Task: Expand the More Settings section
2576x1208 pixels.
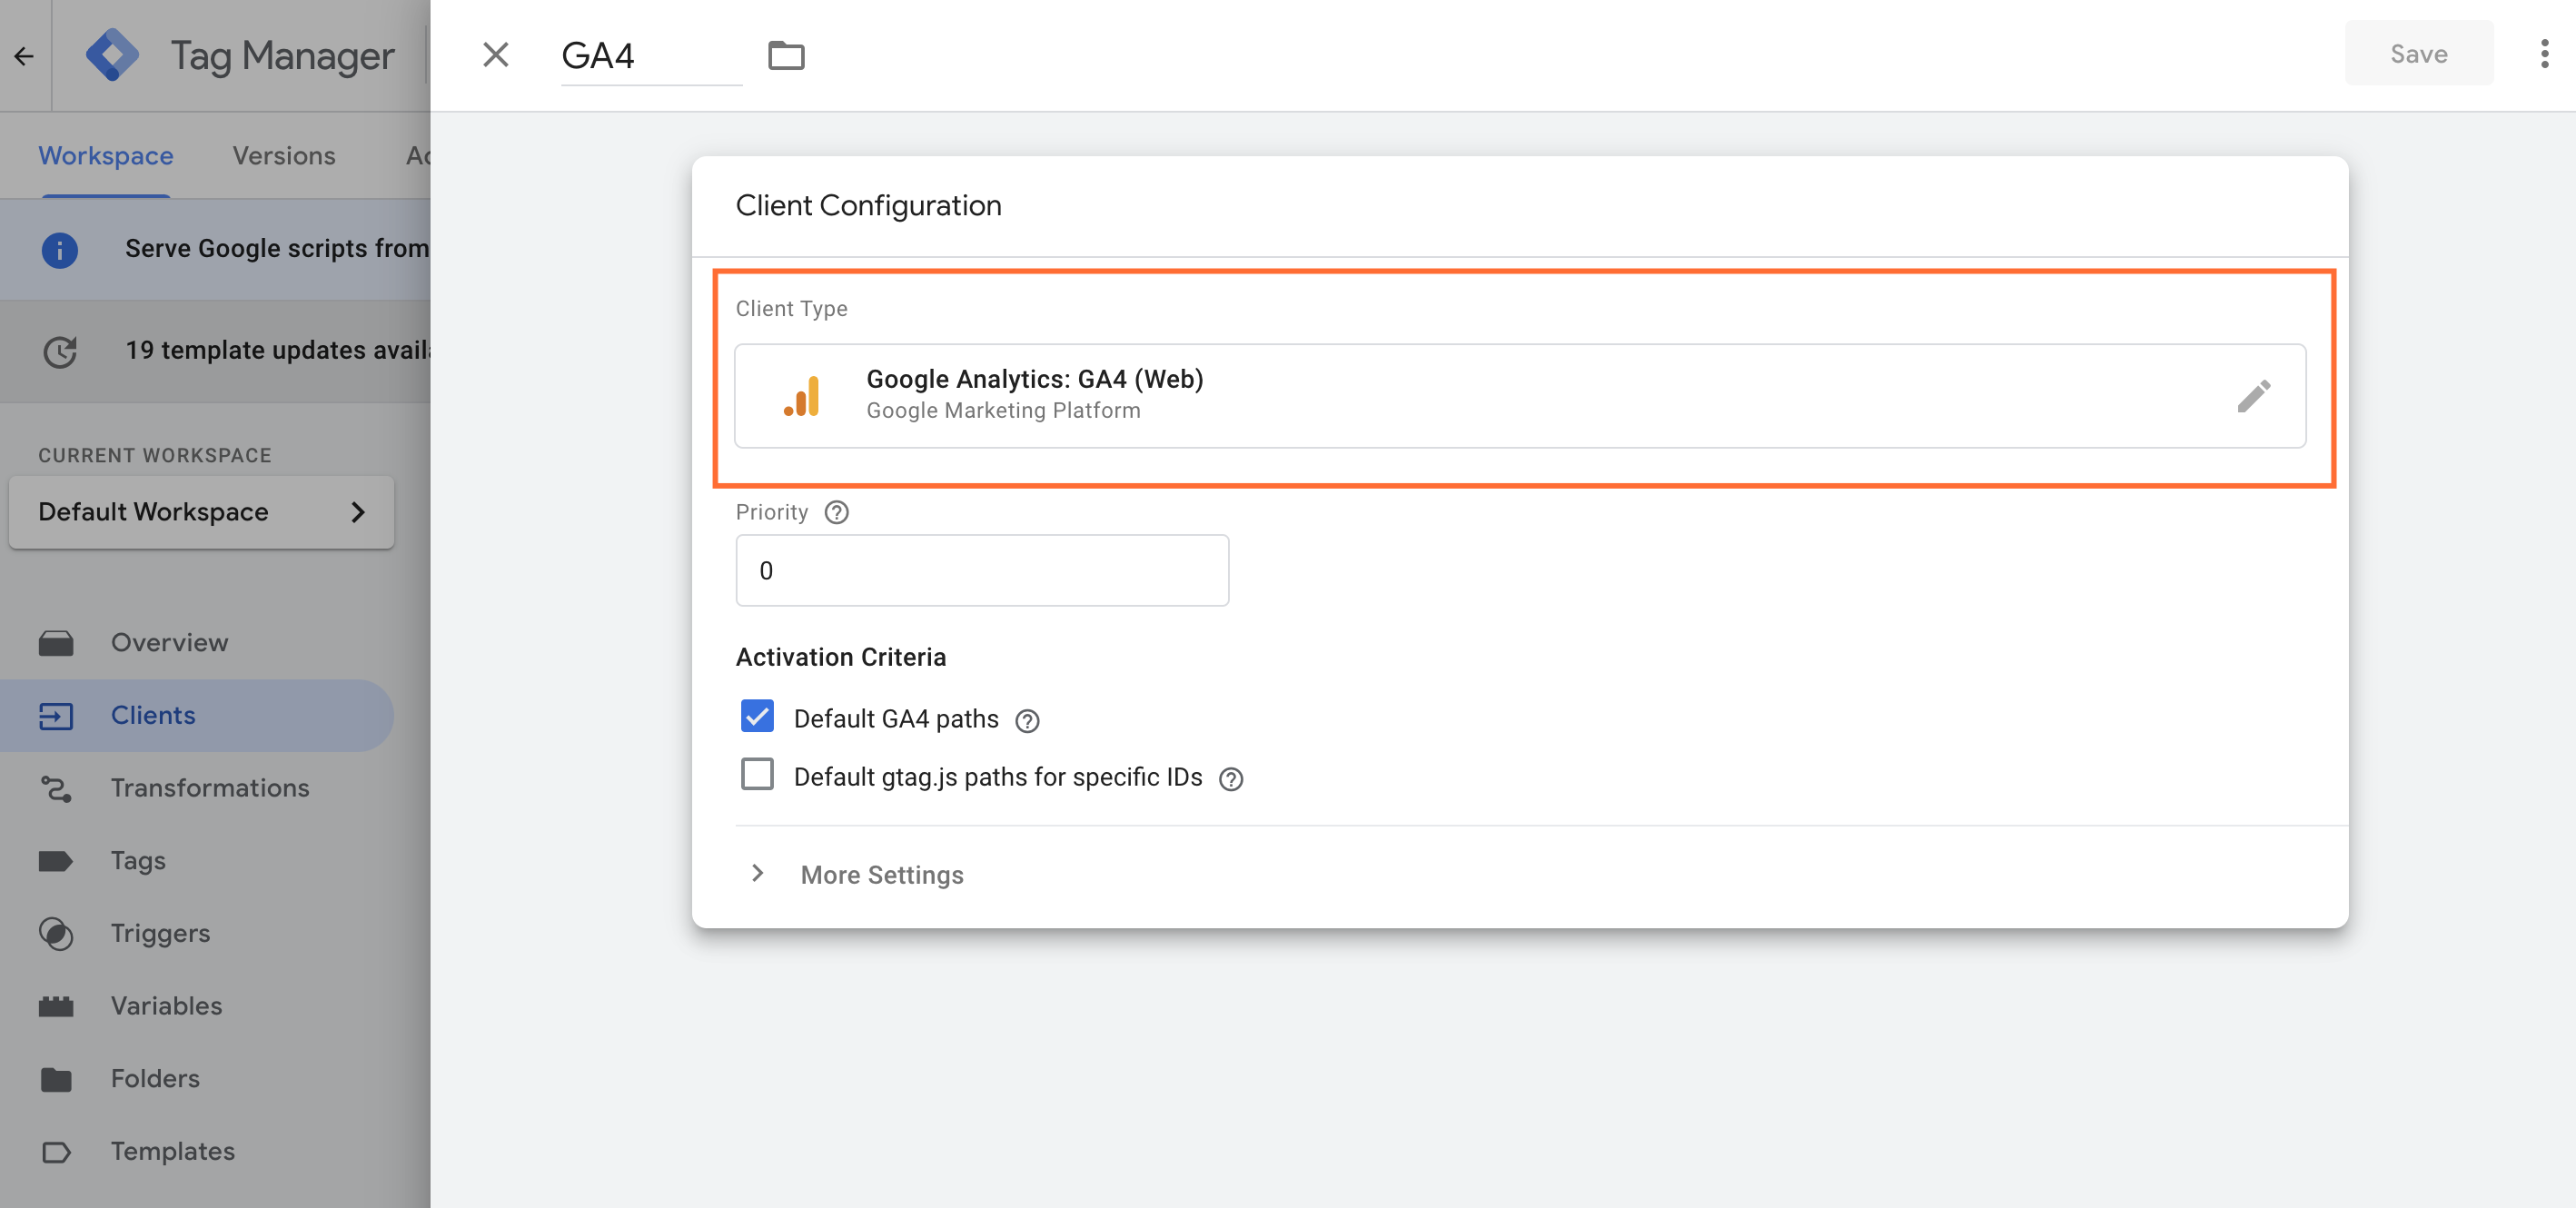Action: (x=758, y=873)
